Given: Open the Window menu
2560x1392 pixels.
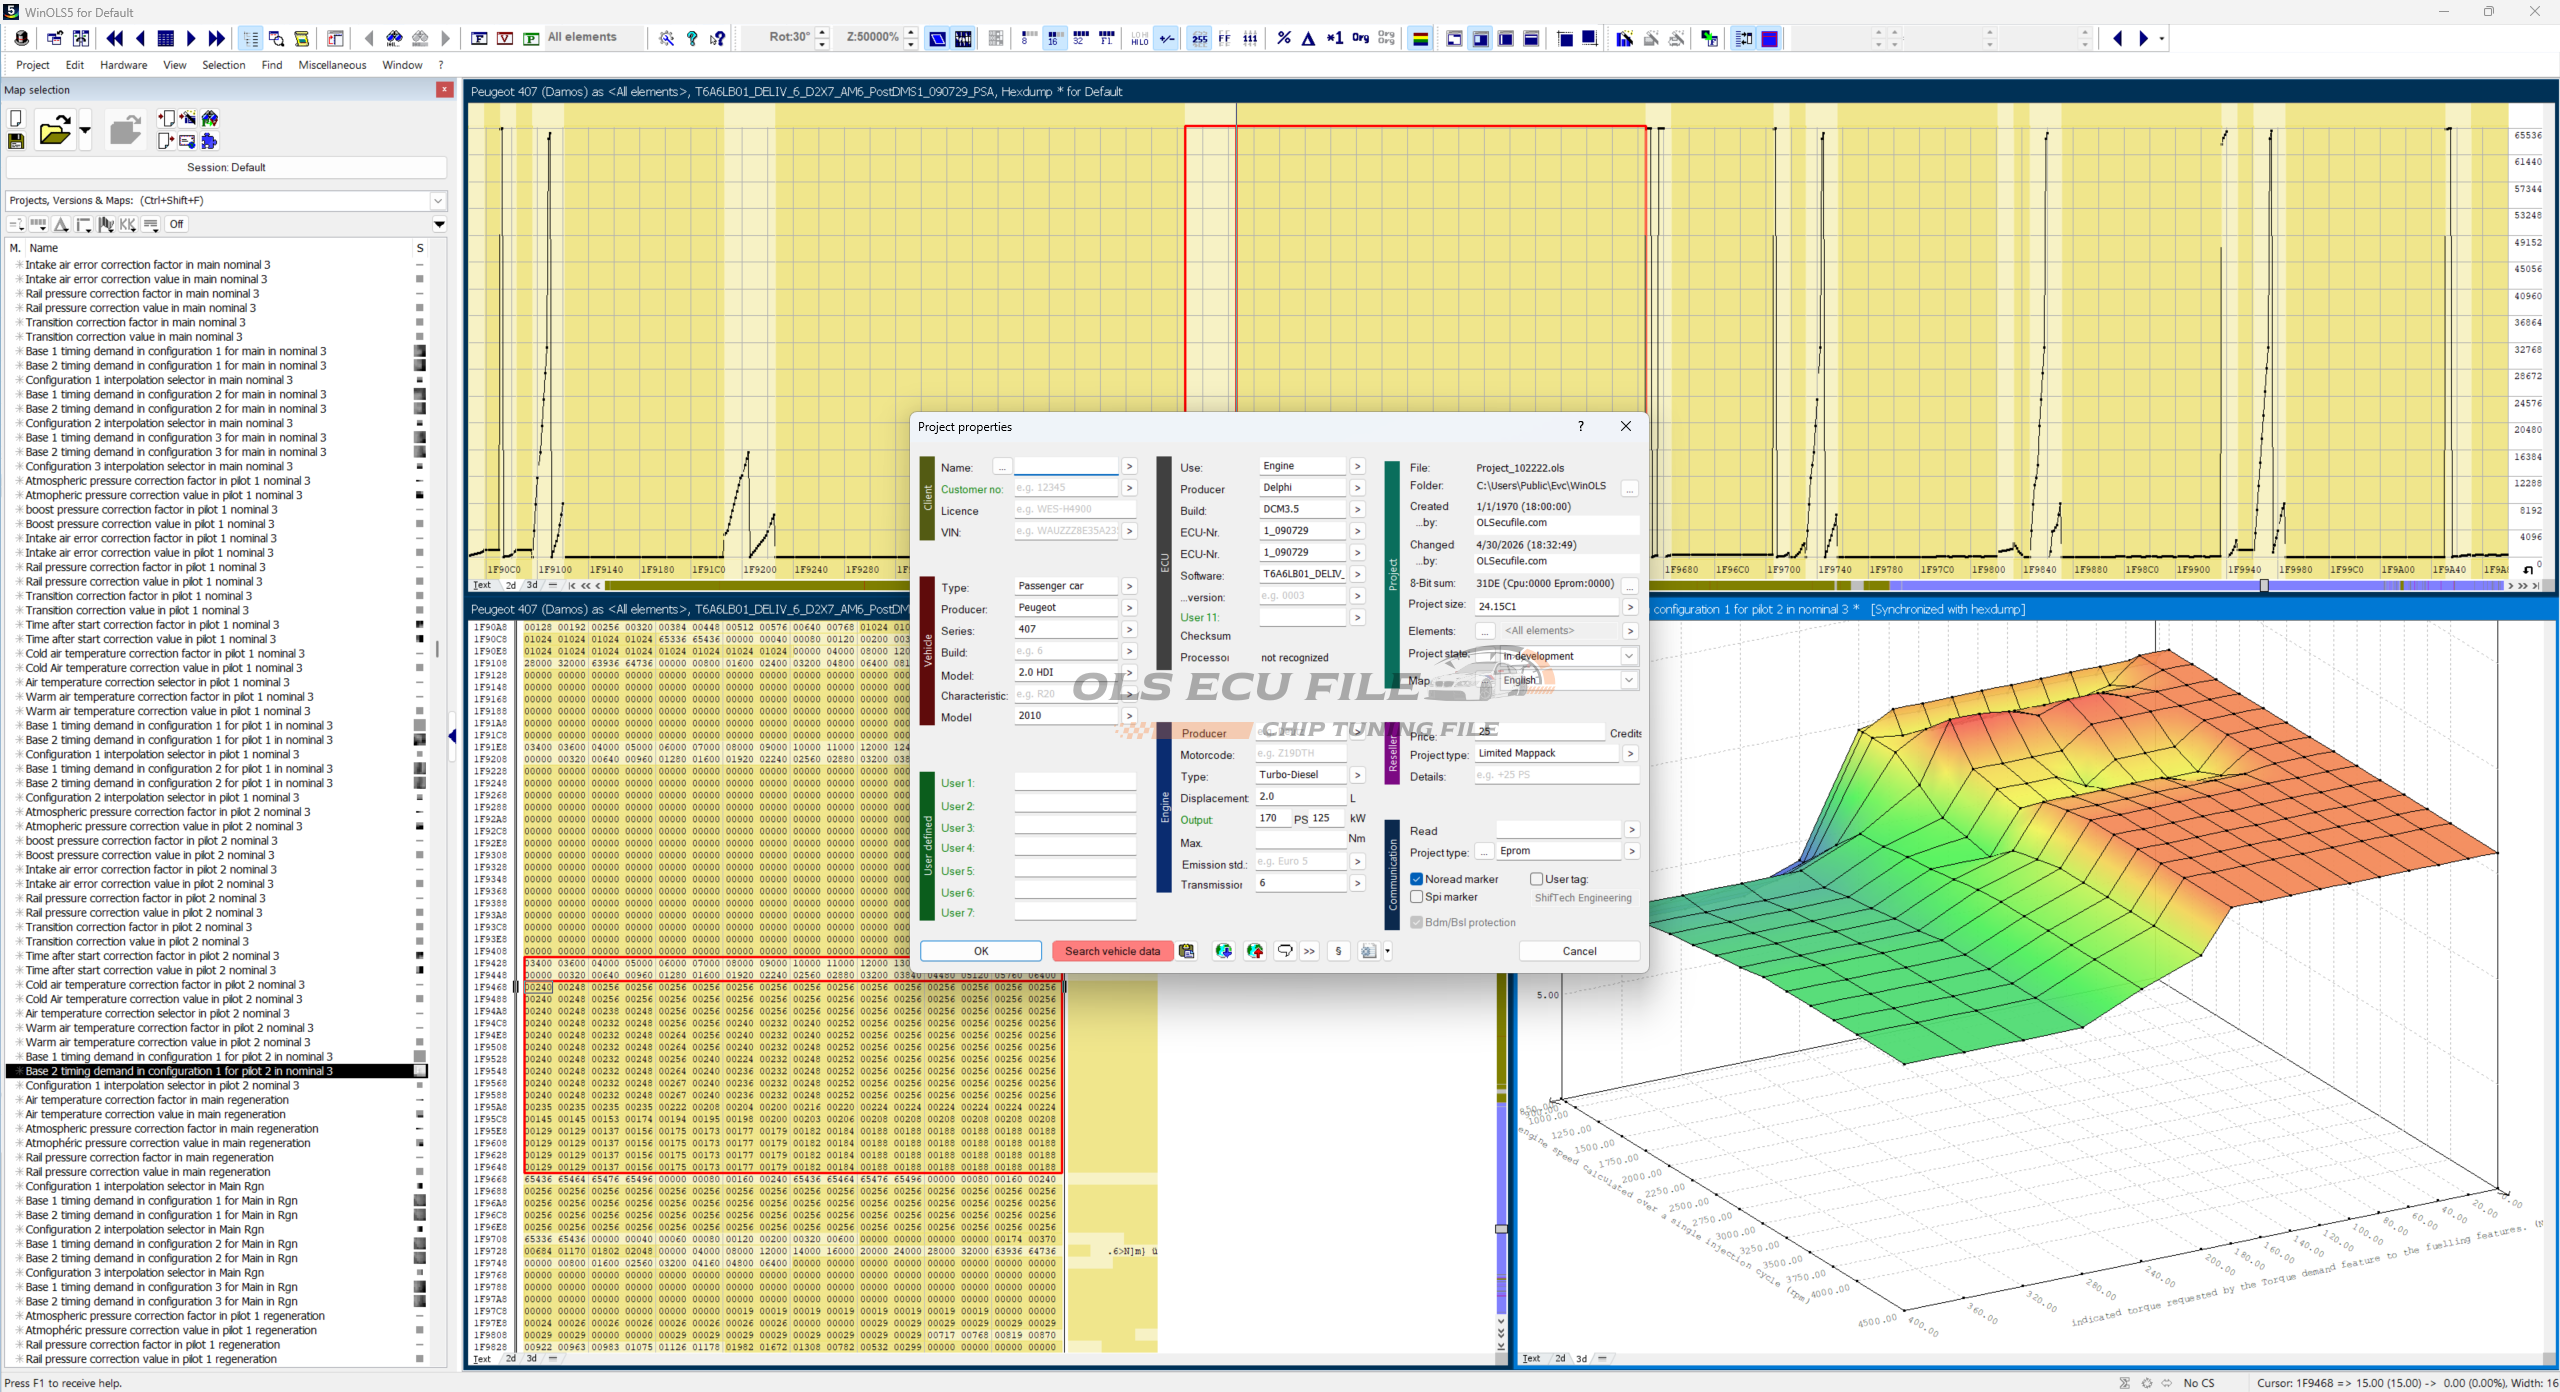Looking at the screenshot, I should 402,65.
